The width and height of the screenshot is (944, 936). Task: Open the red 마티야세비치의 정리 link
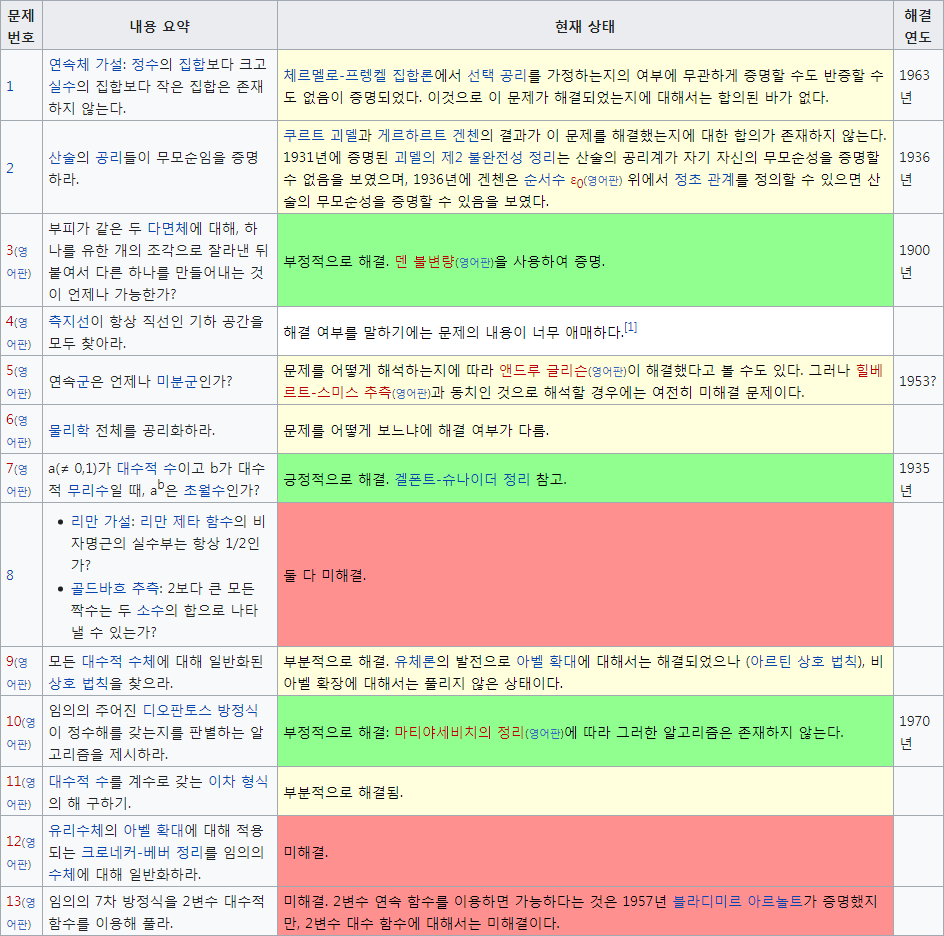(459, 733)
